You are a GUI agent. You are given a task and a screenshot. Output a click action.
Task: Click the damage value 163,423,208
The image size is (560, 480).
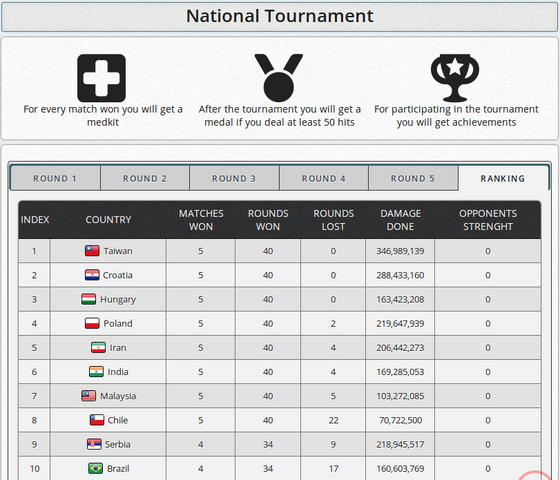400,299
